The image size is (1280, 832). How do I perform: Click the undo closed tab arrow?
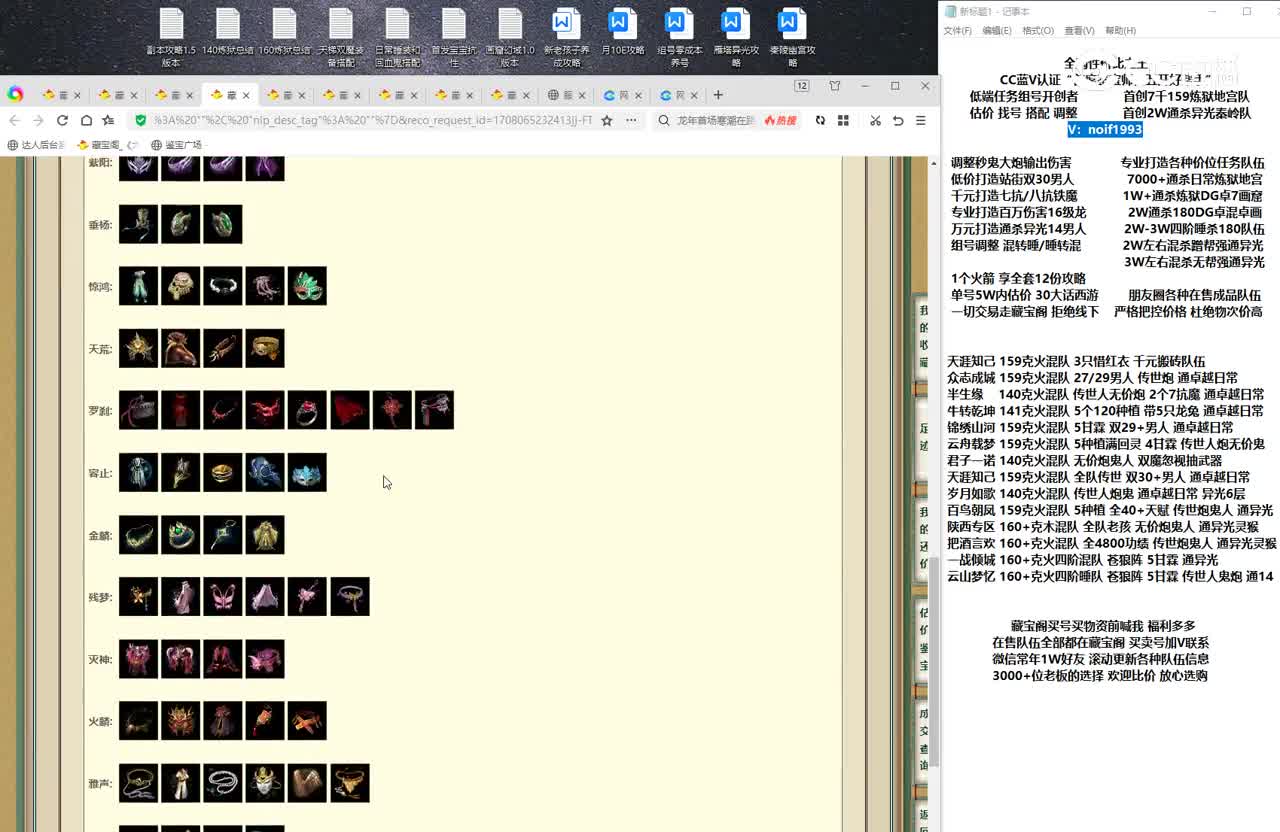(x=898, y=120)
